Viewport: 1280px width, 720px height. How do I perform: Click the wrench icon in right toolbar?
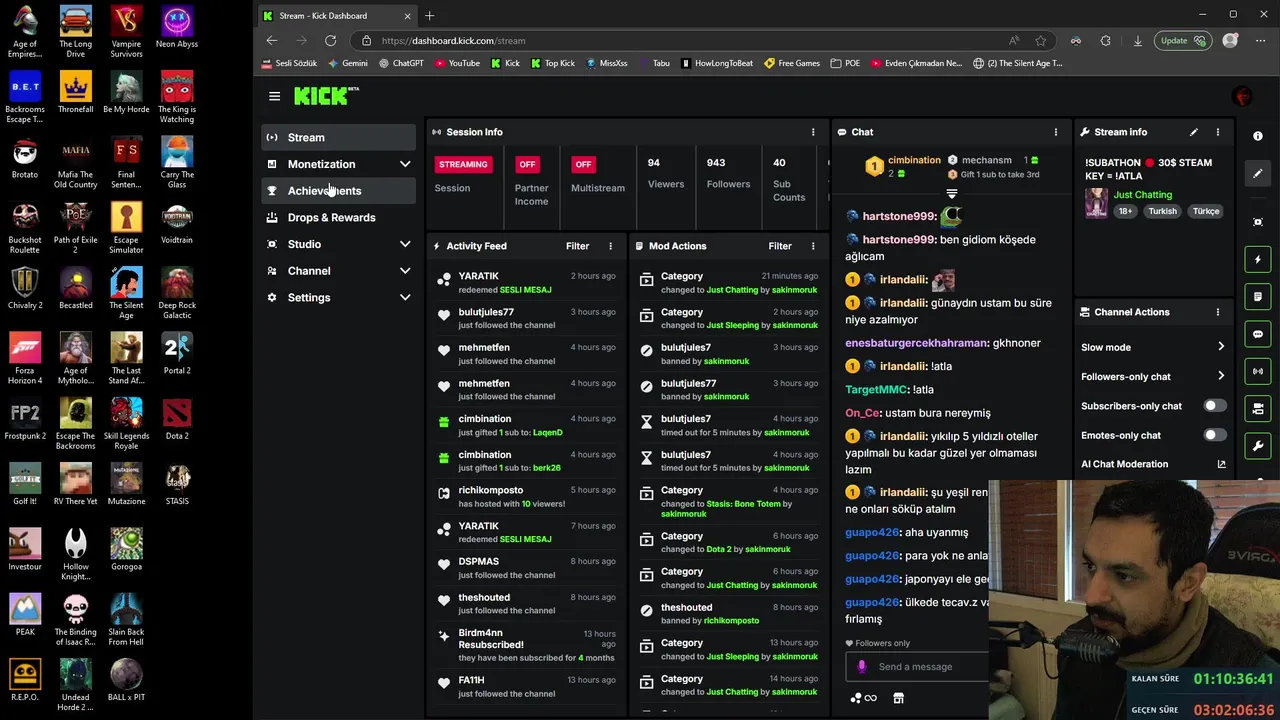(x=1258, y=446)
